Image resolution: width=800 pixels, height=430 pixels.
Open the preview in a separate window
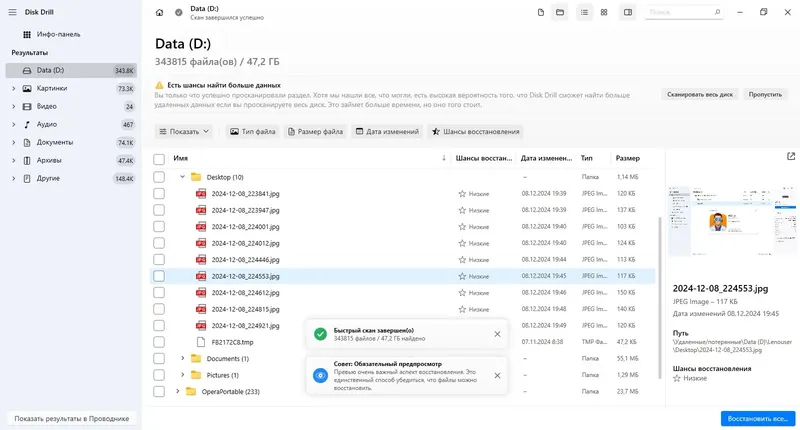791,156
